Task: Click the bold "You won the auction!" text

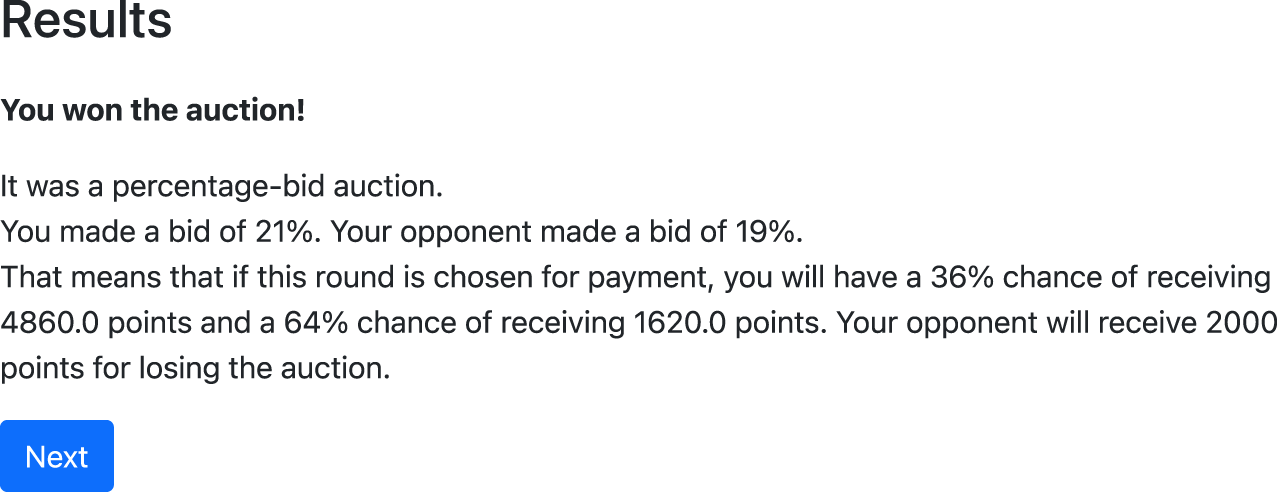Action: click(153, 110)
